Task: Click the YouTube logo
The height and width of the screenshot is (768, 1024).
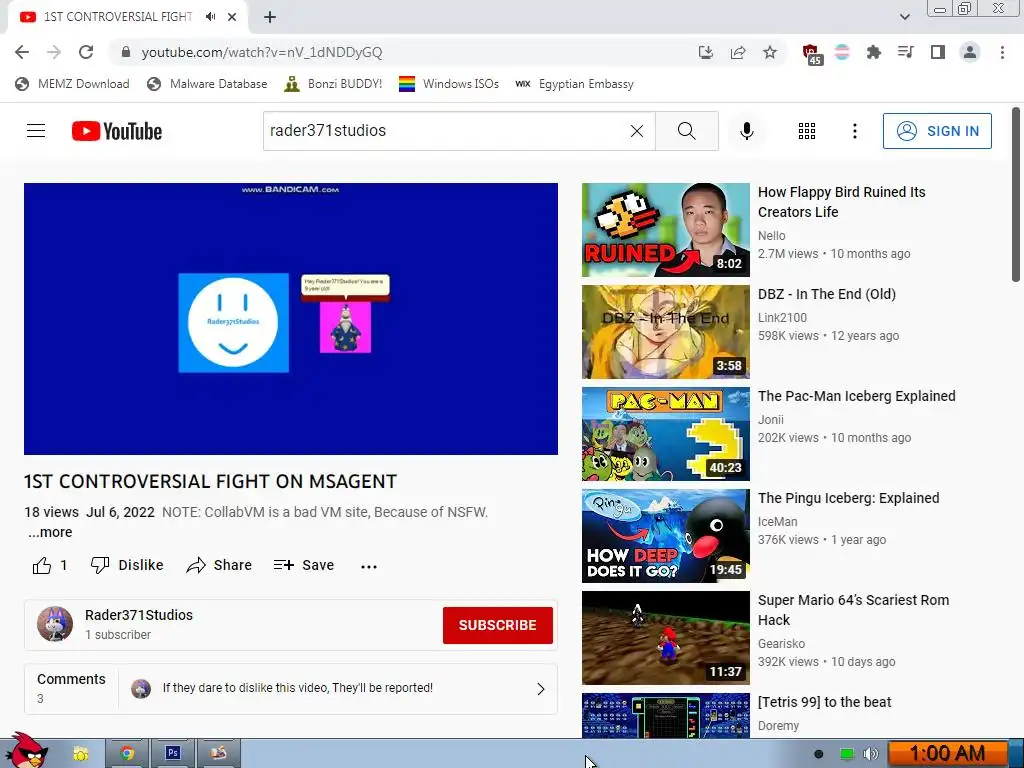Action: click(117, 131)
